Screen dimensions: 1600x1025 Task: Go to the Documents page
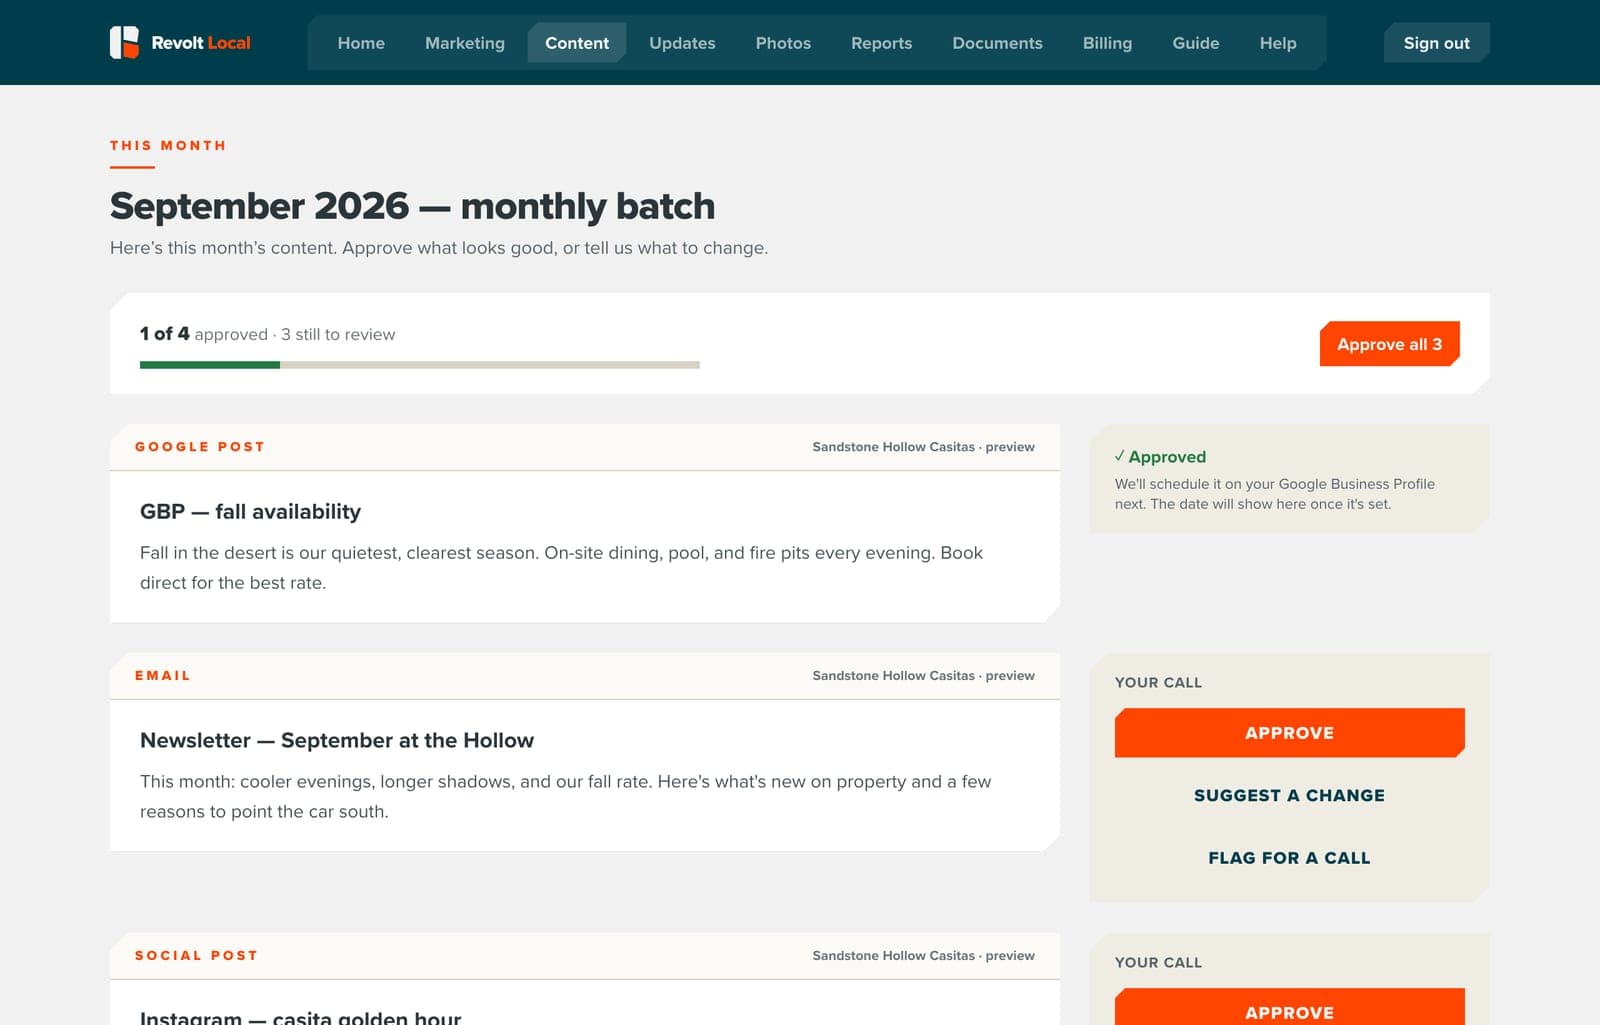tap(997, 43)
